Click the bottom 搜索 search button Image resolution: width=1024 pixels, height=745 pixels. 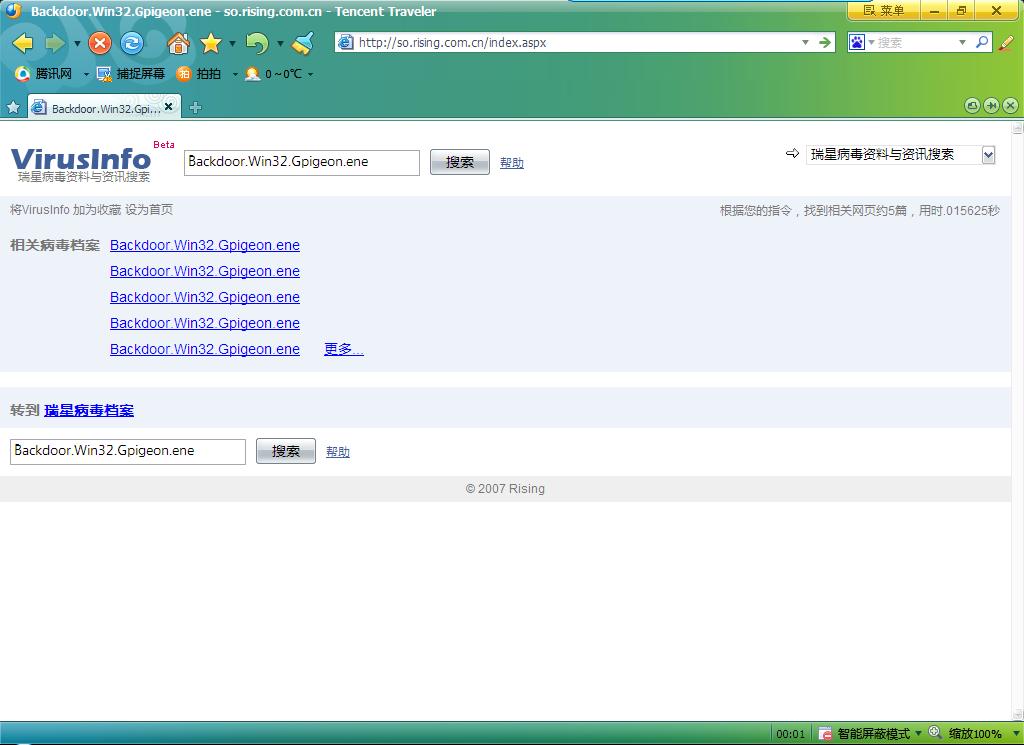pos(285,451)
